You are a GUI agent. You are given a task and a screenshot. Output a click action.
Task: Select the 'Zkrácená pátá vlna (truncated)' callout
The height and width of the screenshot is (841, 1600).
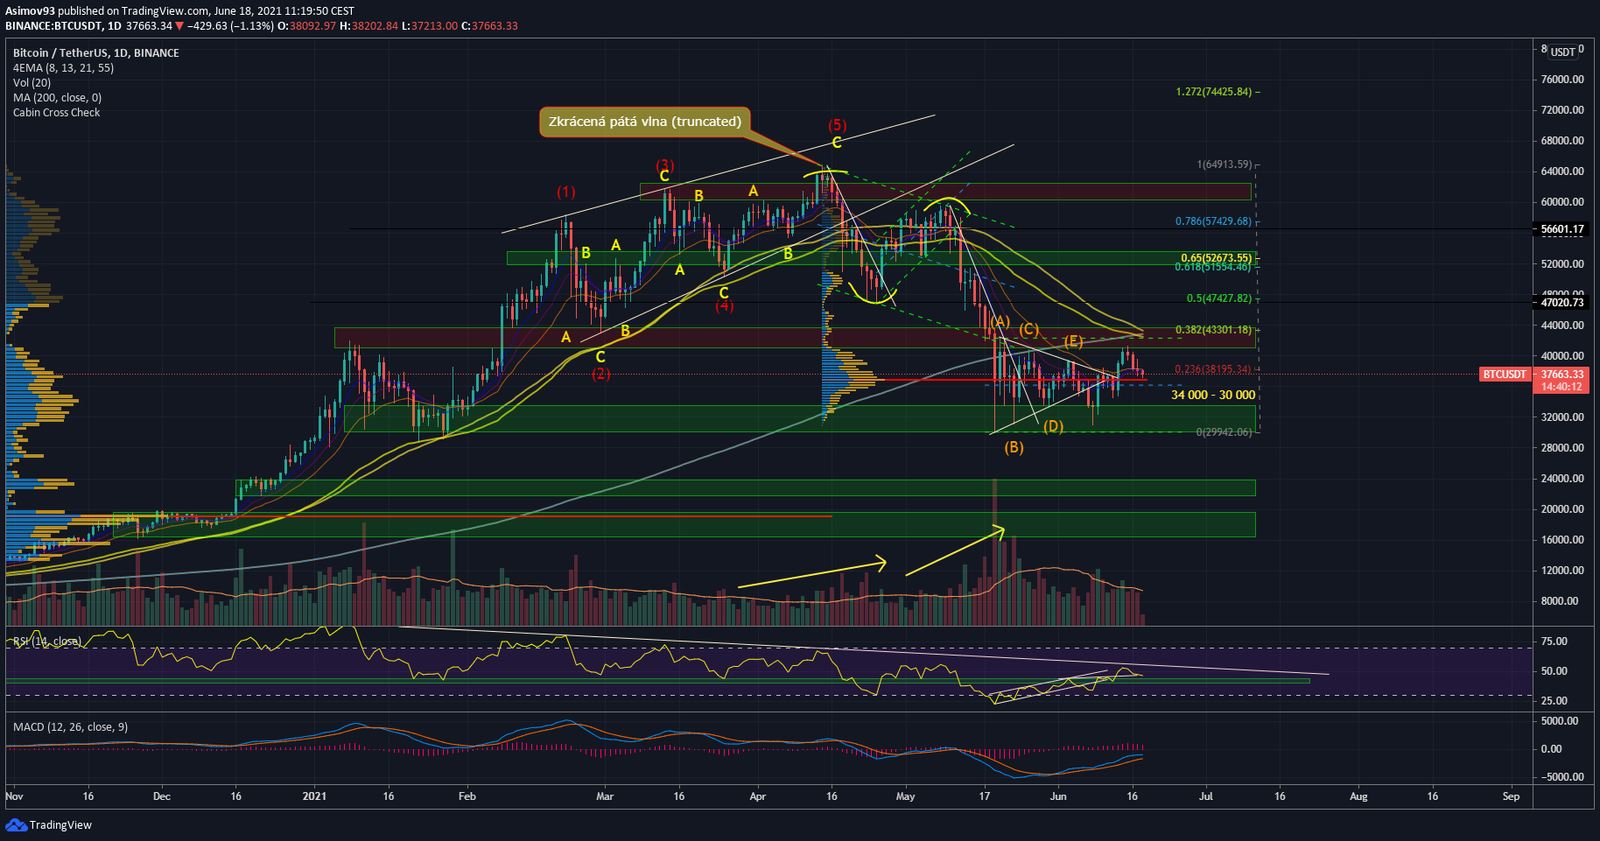(645, 122)
